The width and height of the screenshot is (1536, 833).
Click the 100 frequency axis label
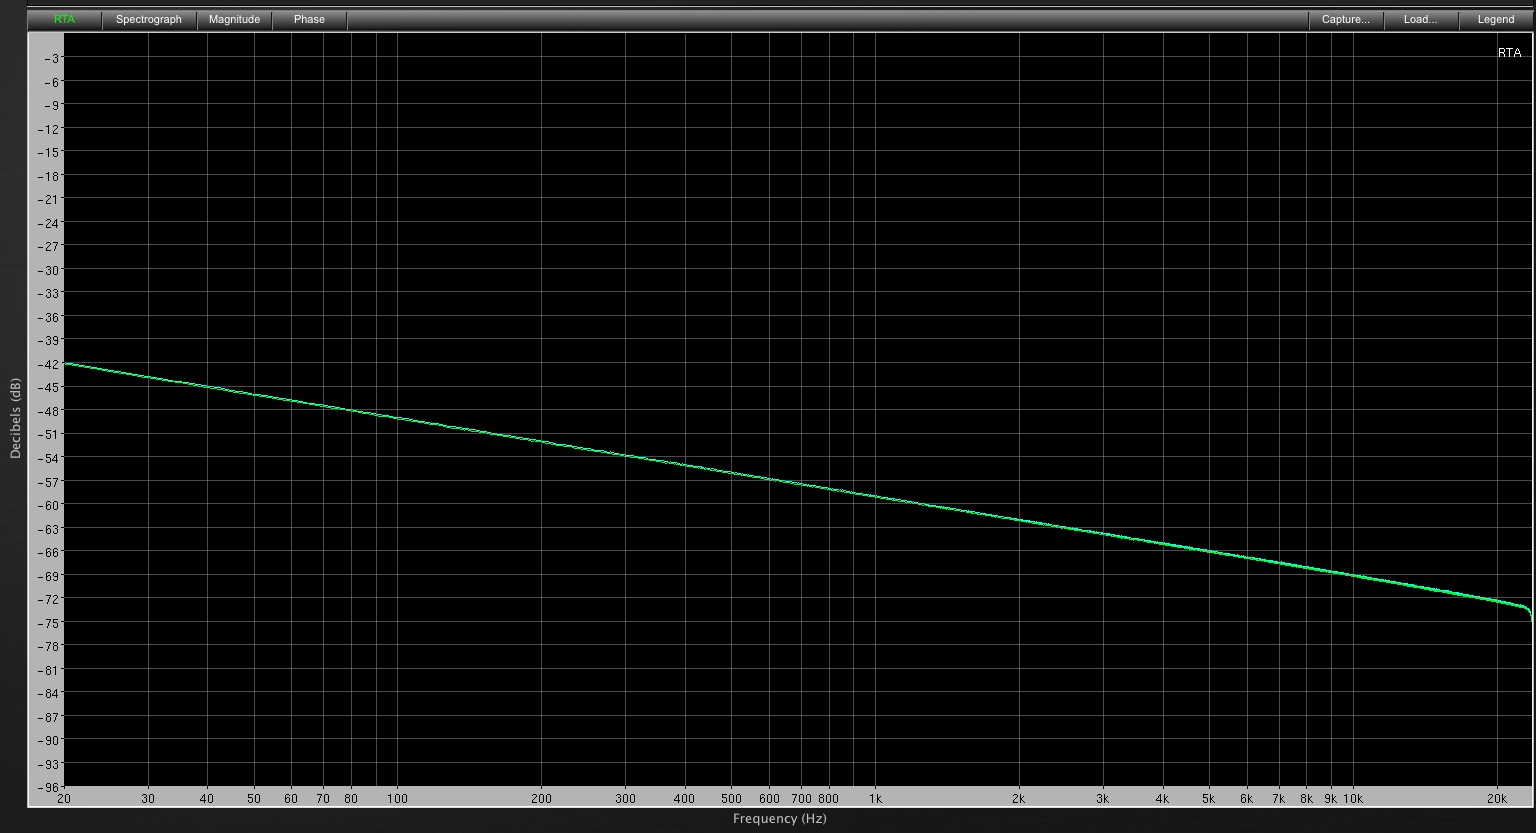pyautogui.click(x=397, y=799)
